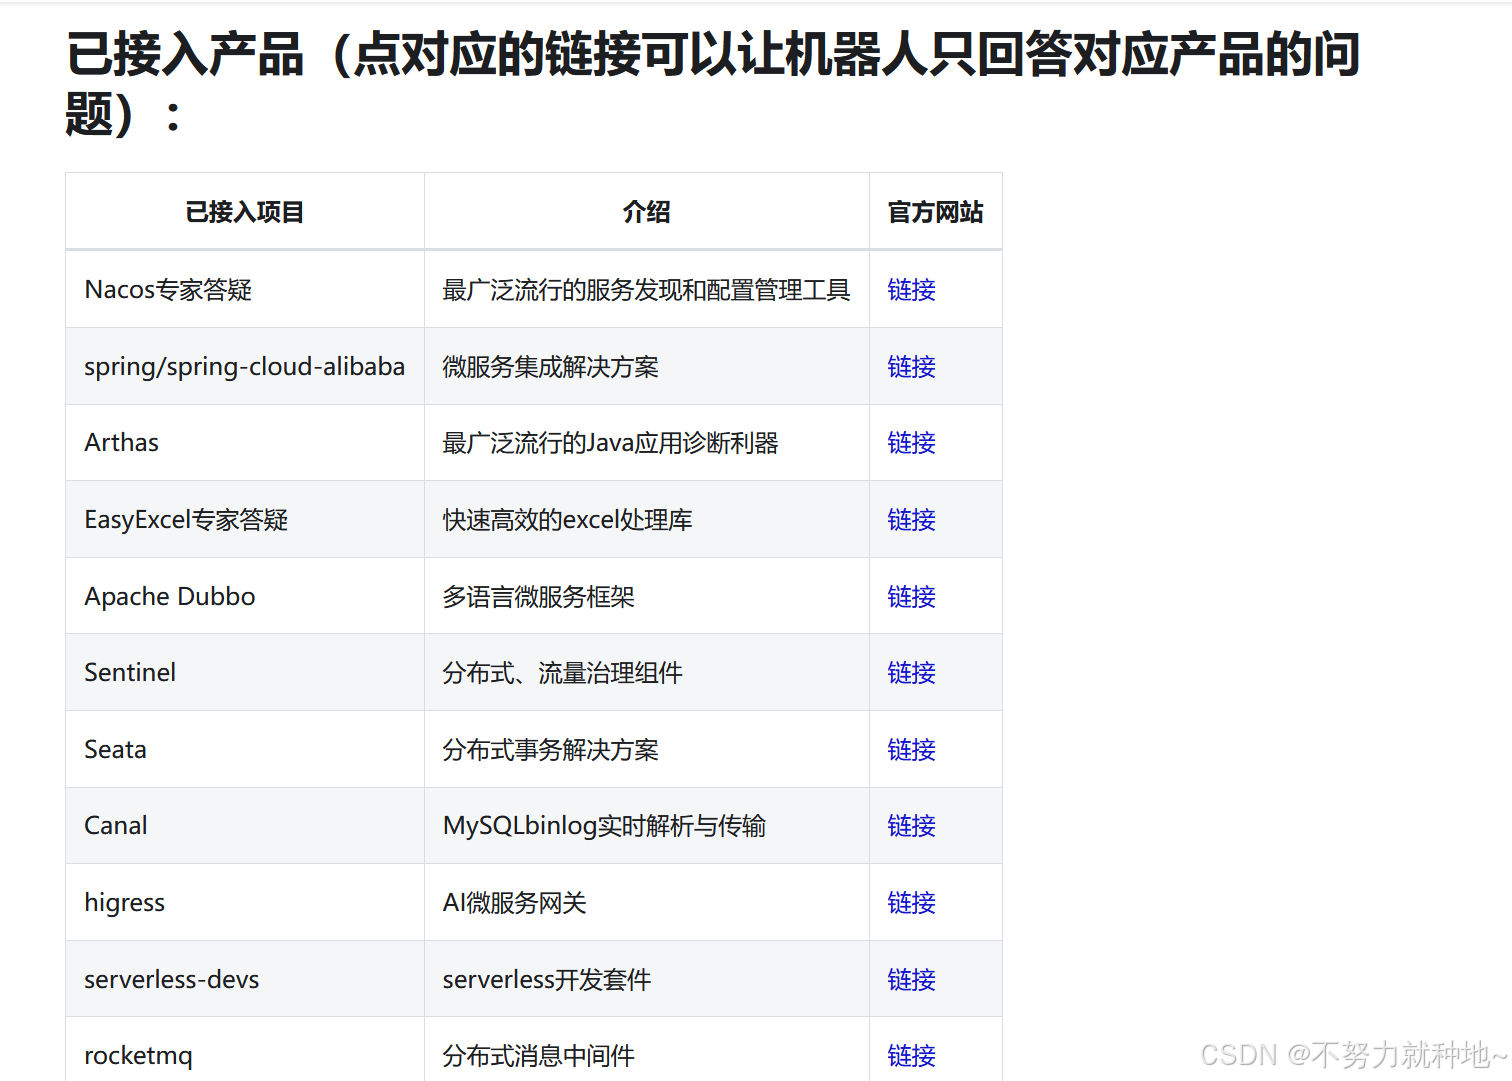
Task: Open the 链接 link in Seata row
Action: (911, 750)
